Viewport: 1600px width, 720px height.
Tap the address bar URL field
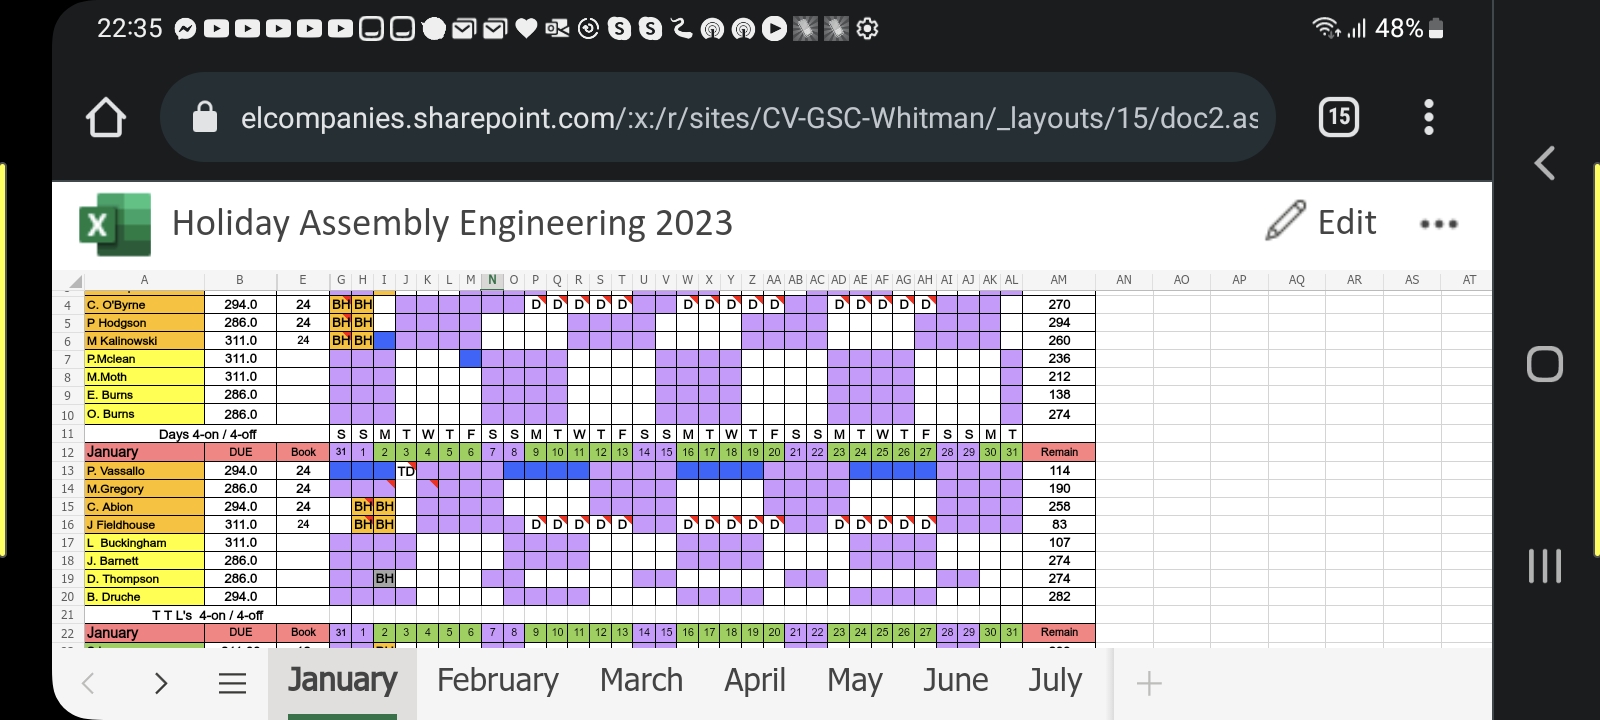click(x=748, y=118)
